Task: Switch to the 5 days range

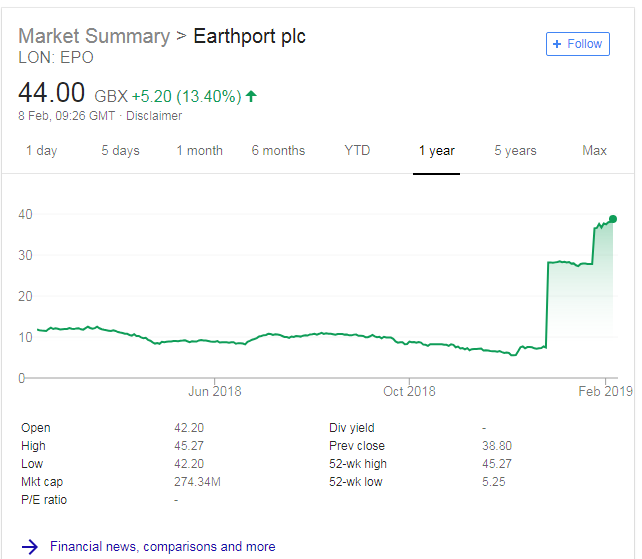Action: pos(120,151)
